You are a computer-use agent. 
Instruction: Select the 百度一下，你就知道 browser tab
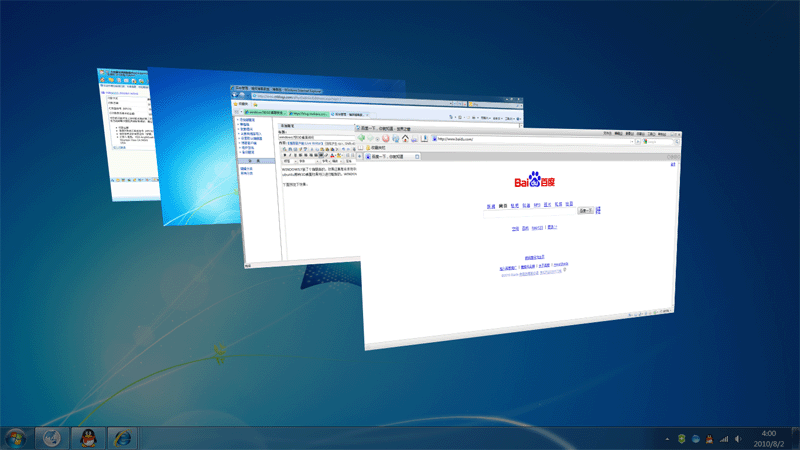[x=392, y=157]
